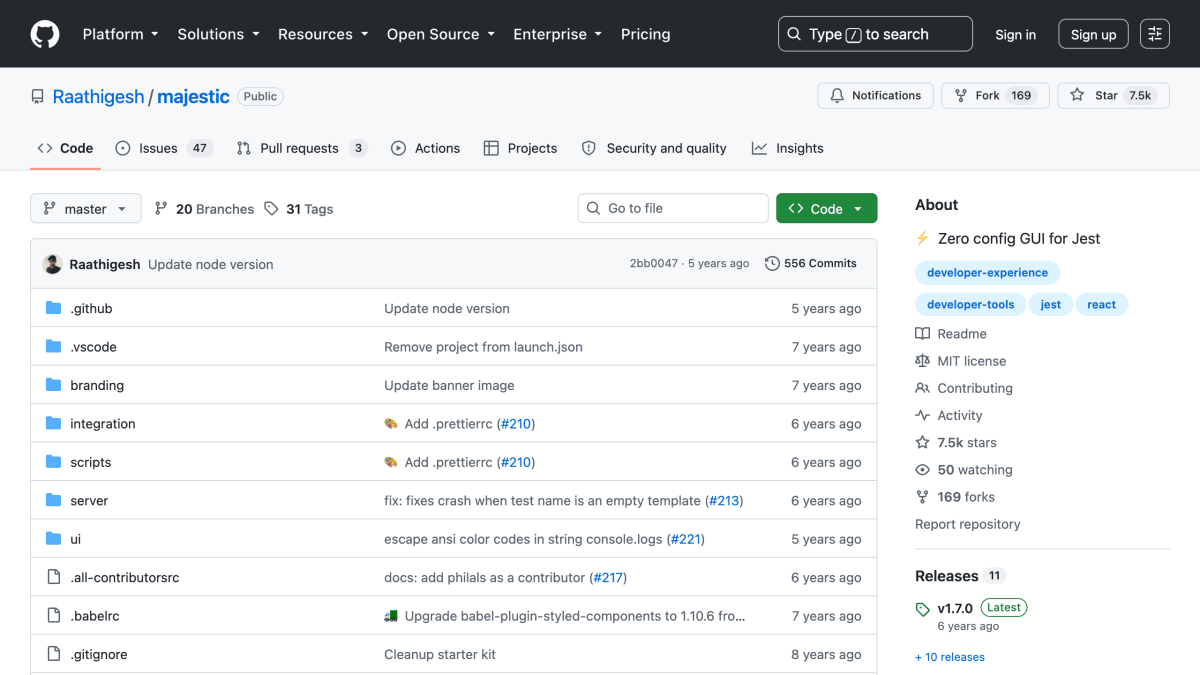Select the integration folder icon
Image resolution: width=1200 pixels, height=675 pixels.
click(x=54, y=423)
